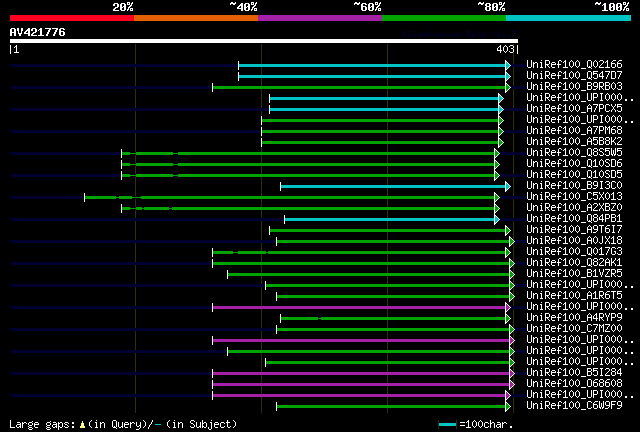The width and height of the screenshot is (640, 432).
Task: Click the arrowhead of hit A0JX18
Action: (x=512, y=242)
